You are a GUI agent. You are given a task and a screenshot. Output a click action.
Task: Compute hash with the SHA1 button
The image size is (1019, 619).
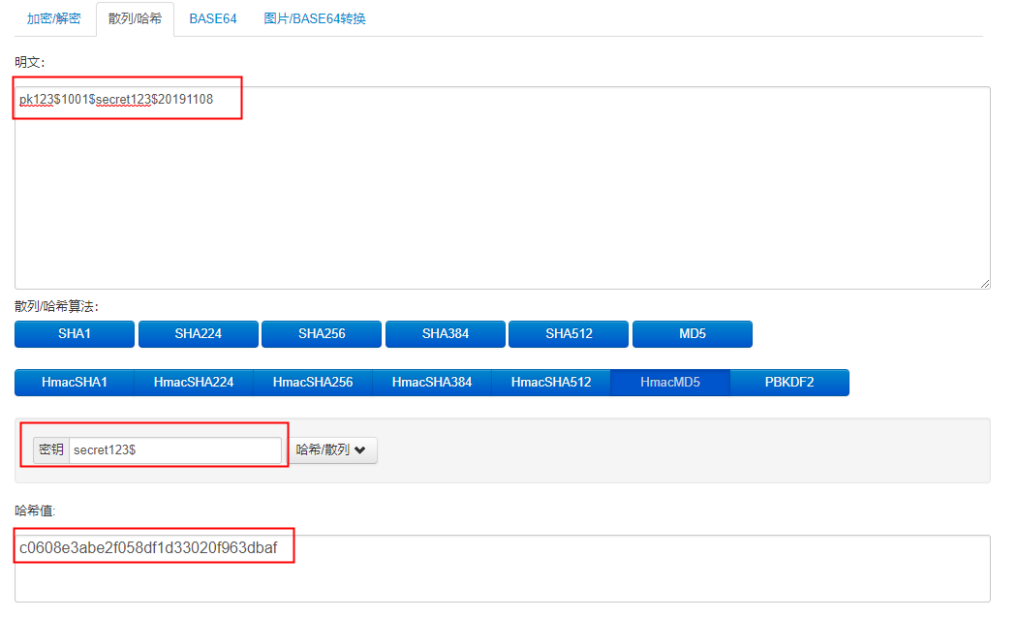74,334
